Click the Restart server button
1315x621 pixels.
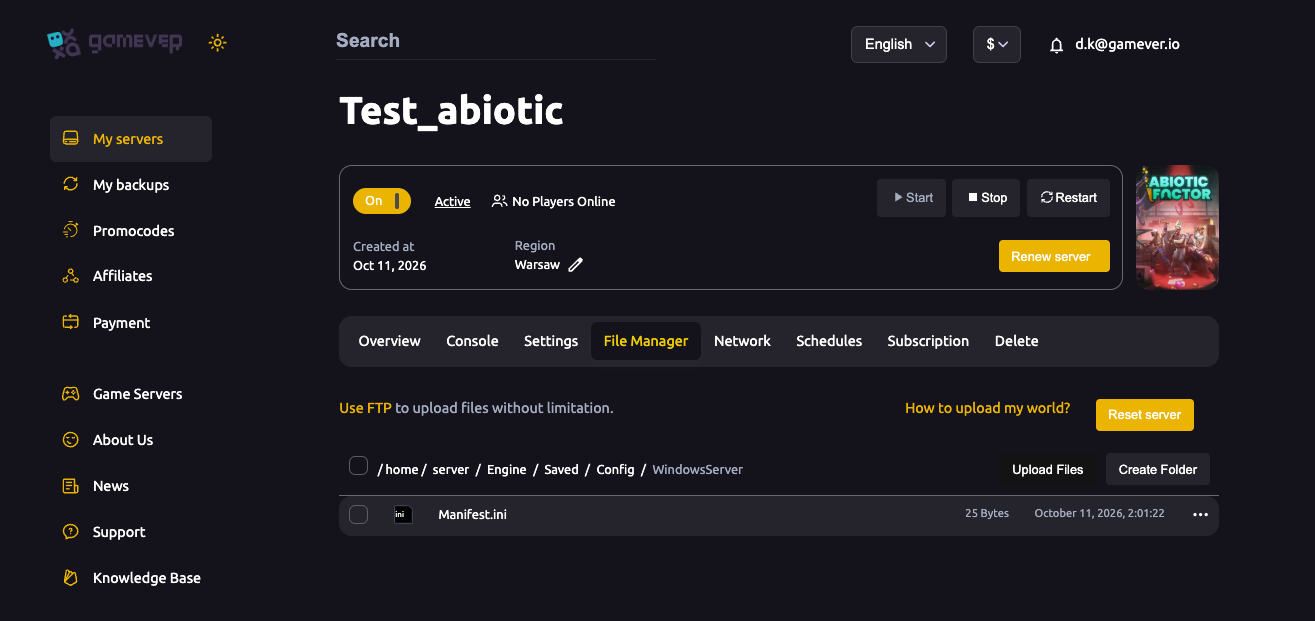1068,198
